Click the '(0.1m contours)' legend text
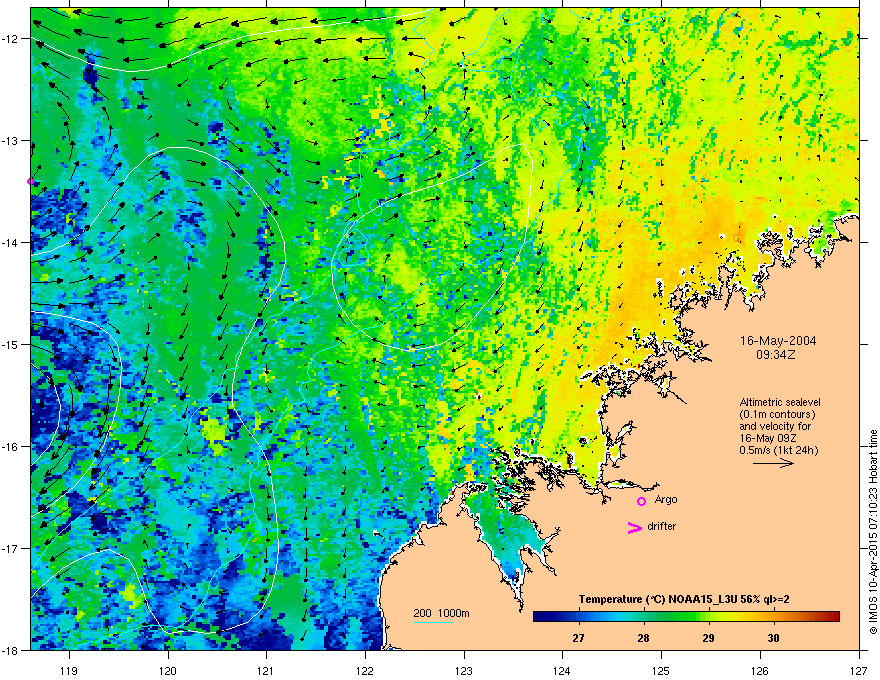The image size is (880, 680). click(777, 415)
